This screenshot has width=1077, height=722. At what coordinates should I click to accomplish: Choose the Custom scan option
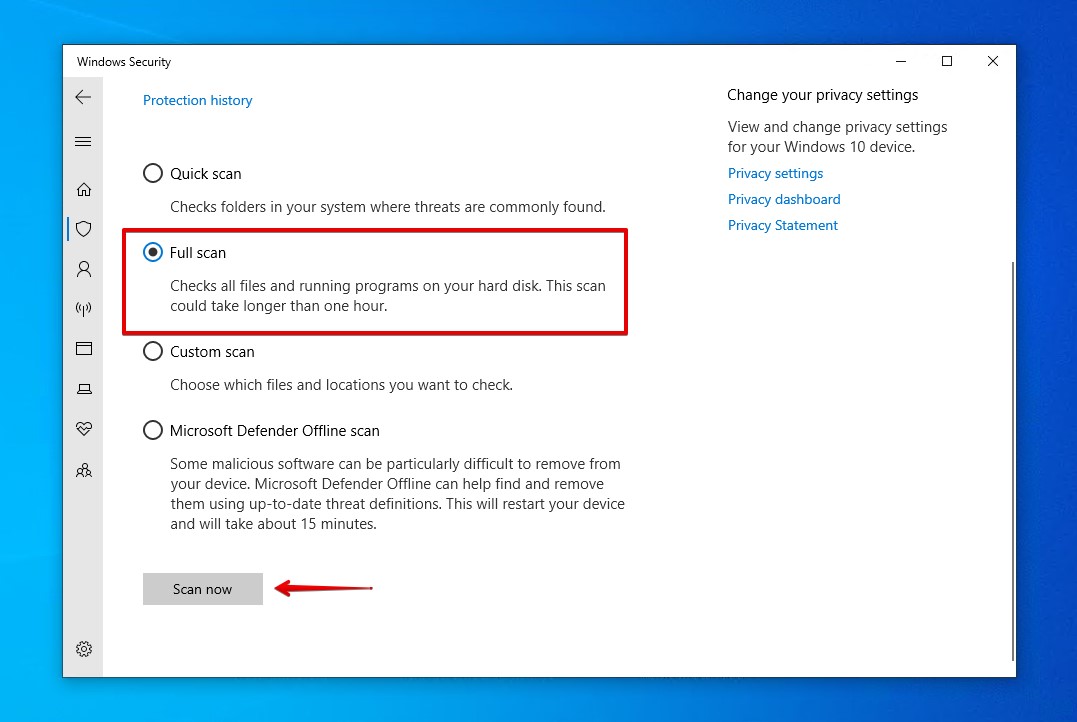(x=152, y=351)
